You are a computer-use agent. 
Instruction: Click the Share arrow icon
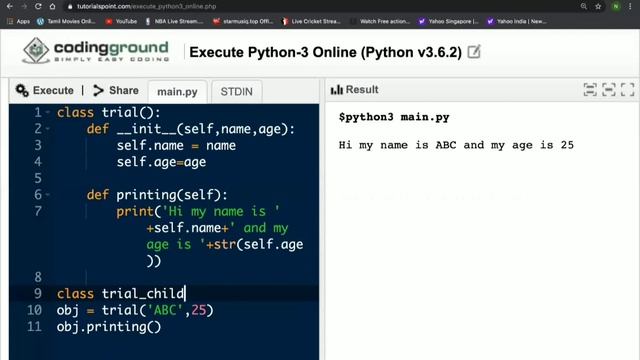pyautogui.click(x=98, y=91)
